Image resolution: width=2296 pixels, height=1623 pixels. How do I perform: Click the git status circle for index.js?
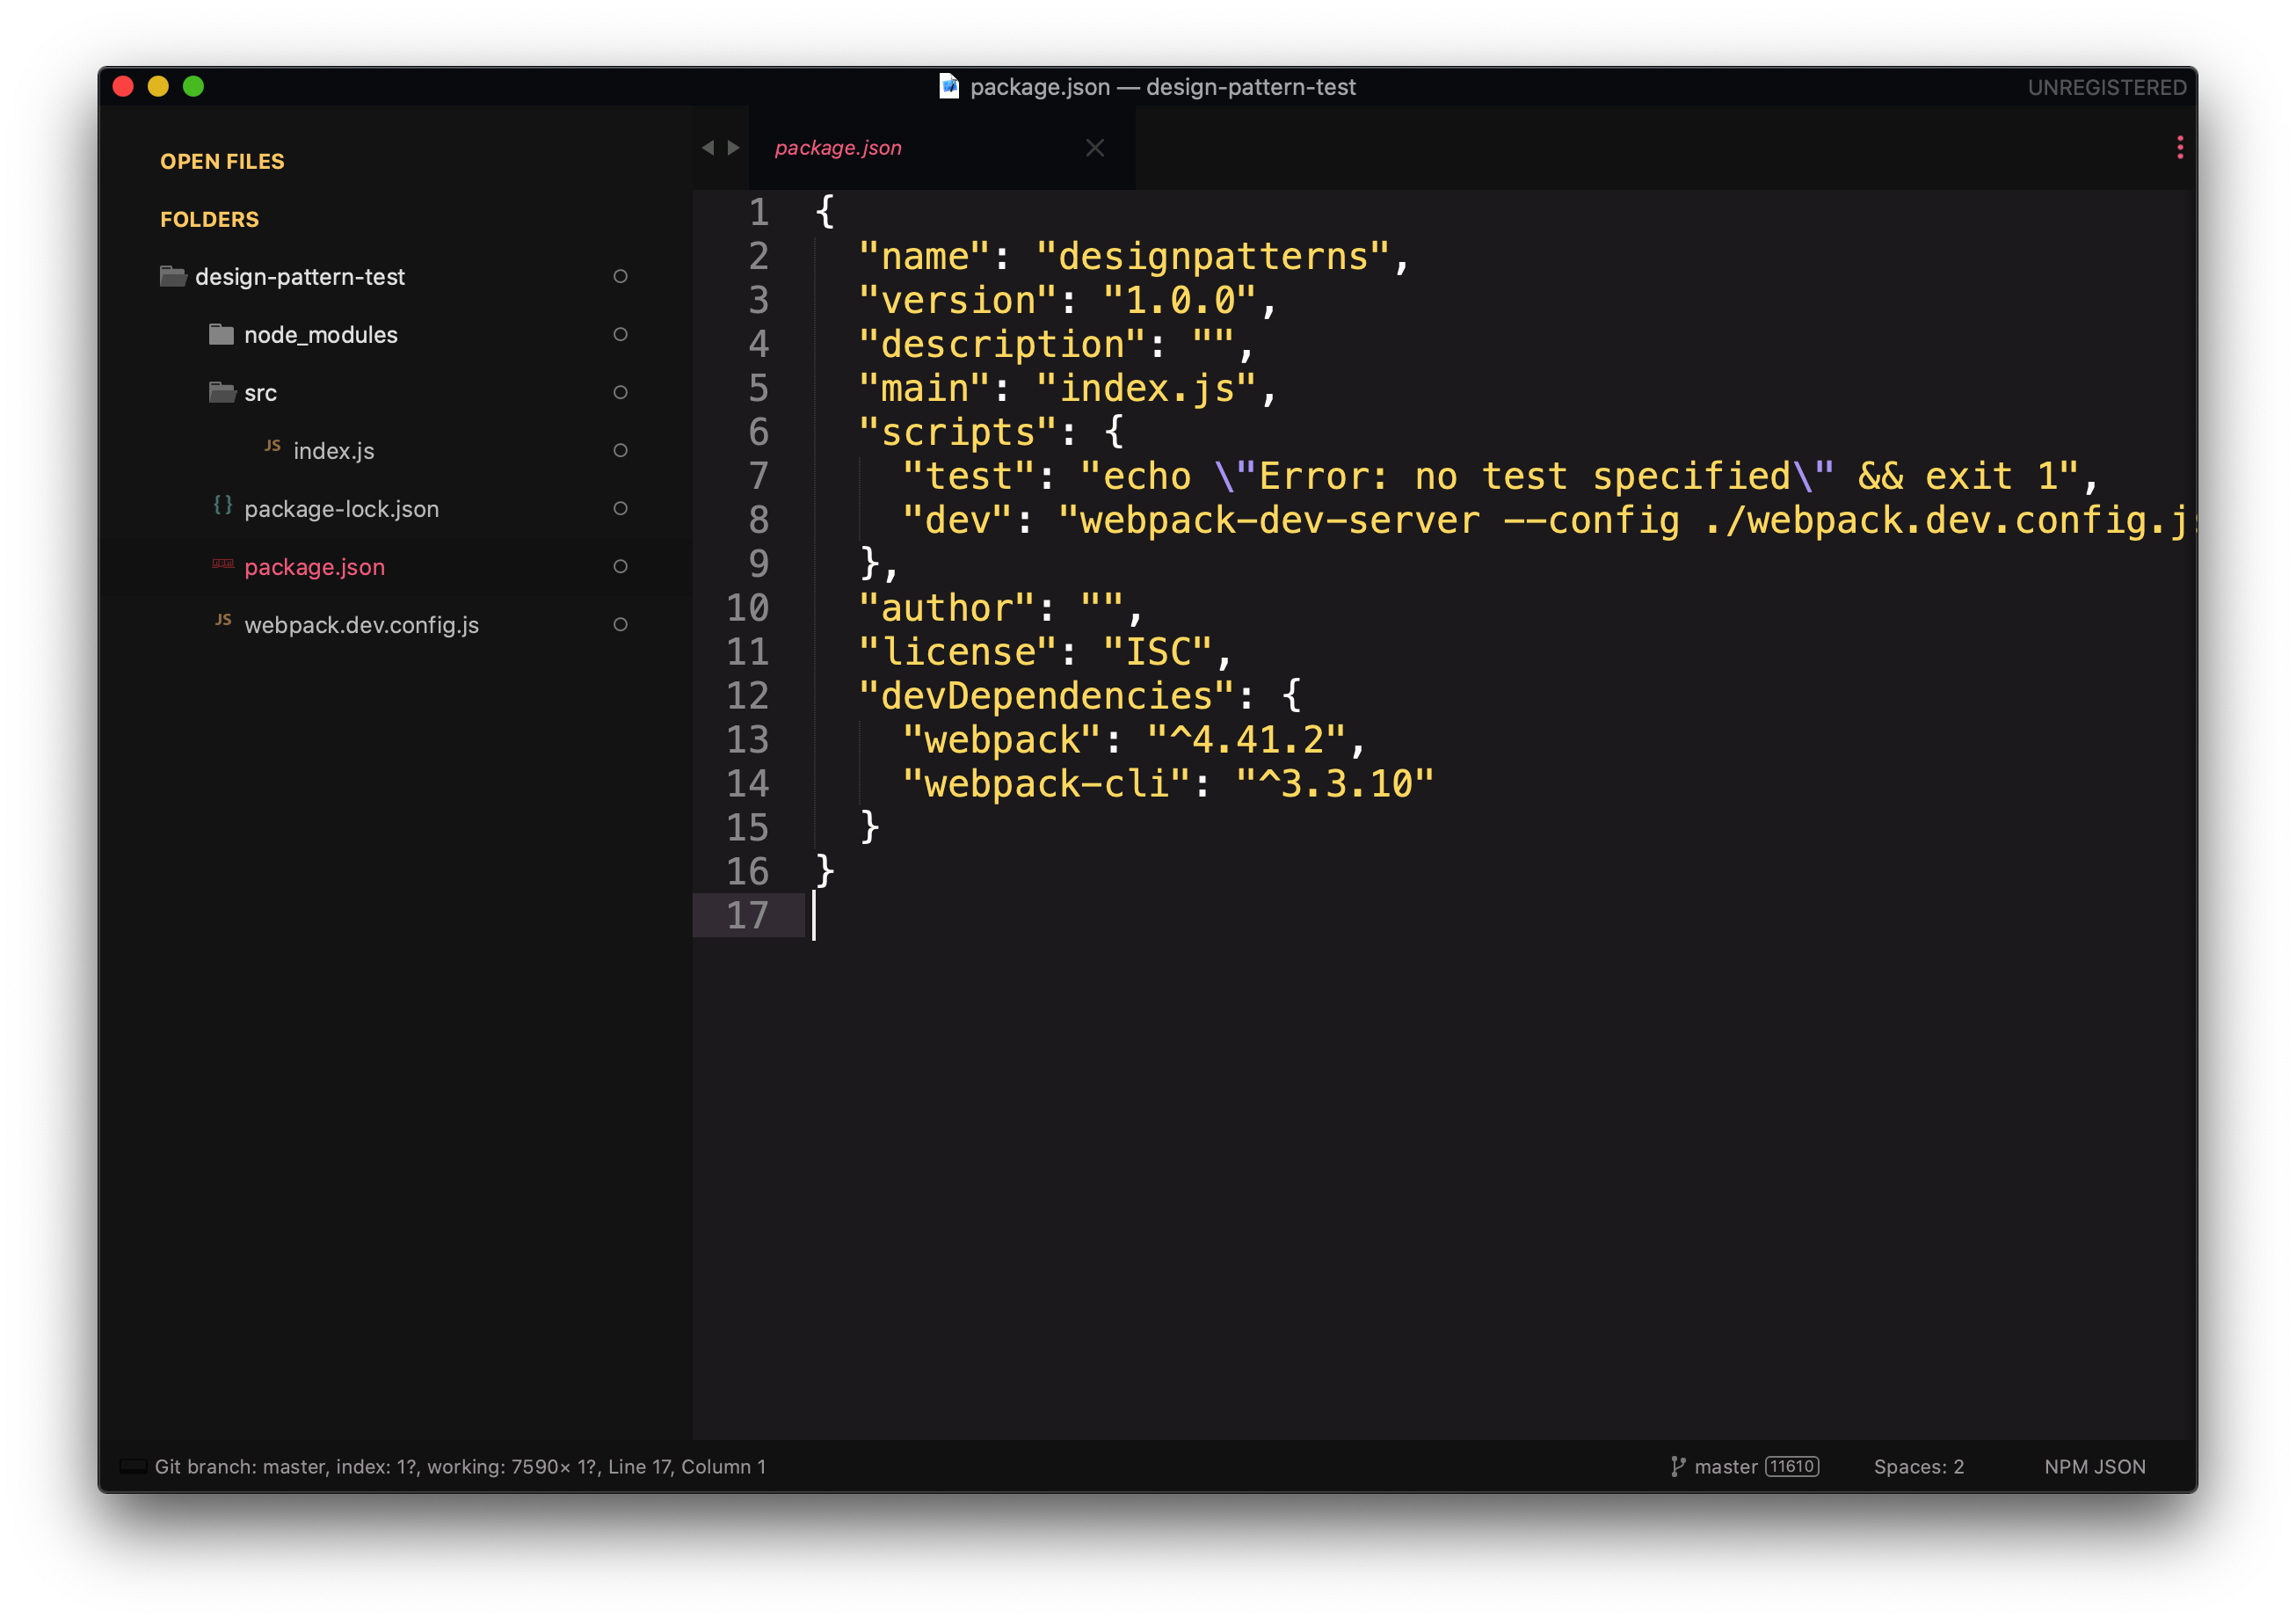pos(620,450)
